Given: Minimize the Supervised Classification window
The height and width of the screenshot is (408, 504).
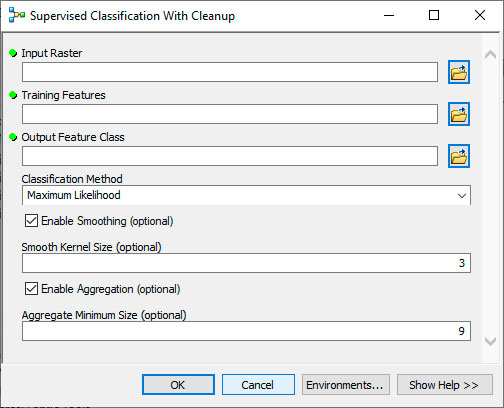Looking at the screenshot, I should [x=389, y=15].
